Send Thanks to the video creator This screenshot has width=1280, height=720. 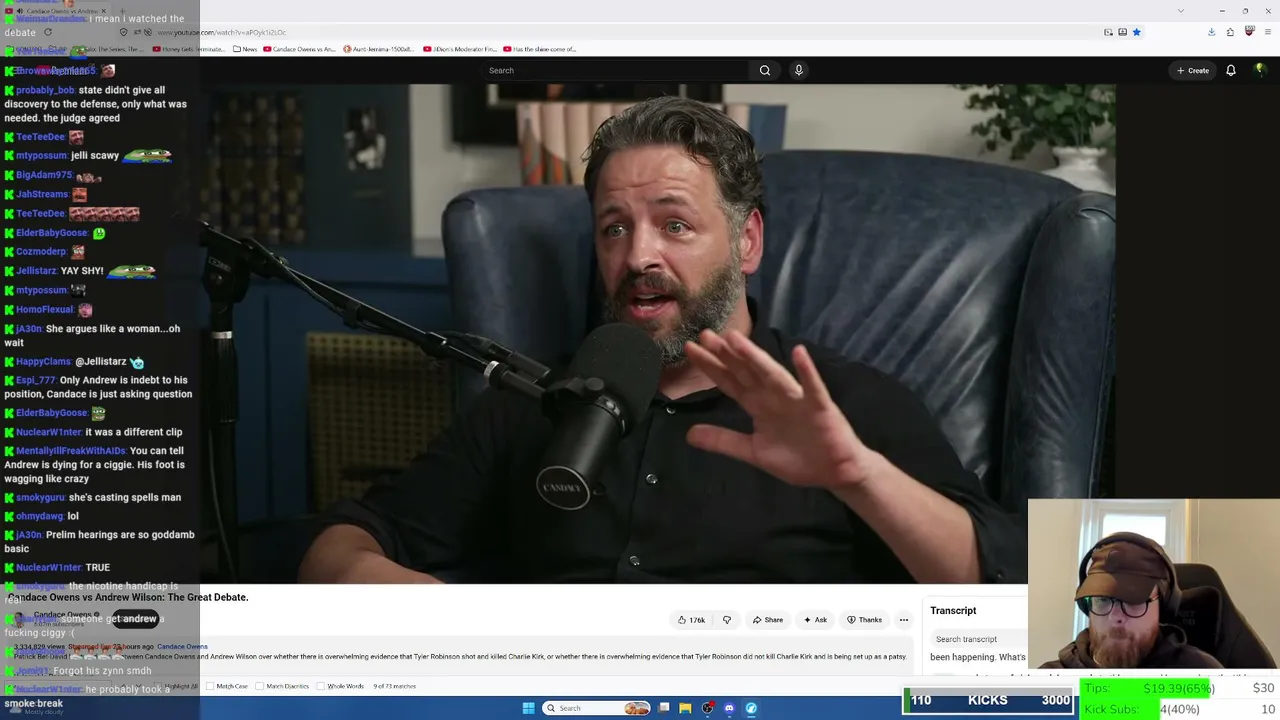(865, 620)
